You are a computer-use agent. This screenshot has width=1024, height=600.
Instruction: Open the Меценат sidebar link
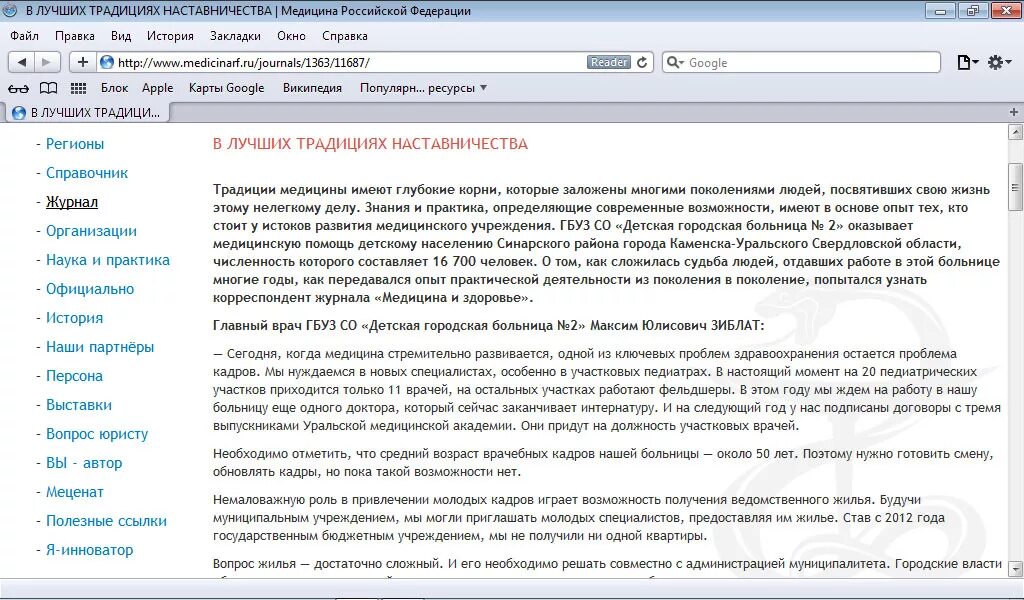coord(74,492)
